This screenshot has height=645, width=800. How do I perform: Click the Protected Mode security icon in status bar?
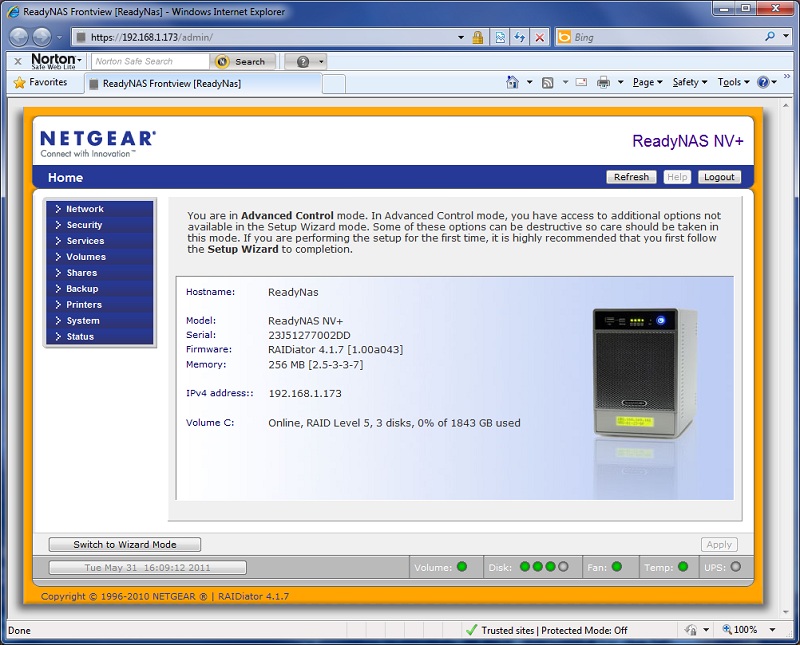pos(691,630)
